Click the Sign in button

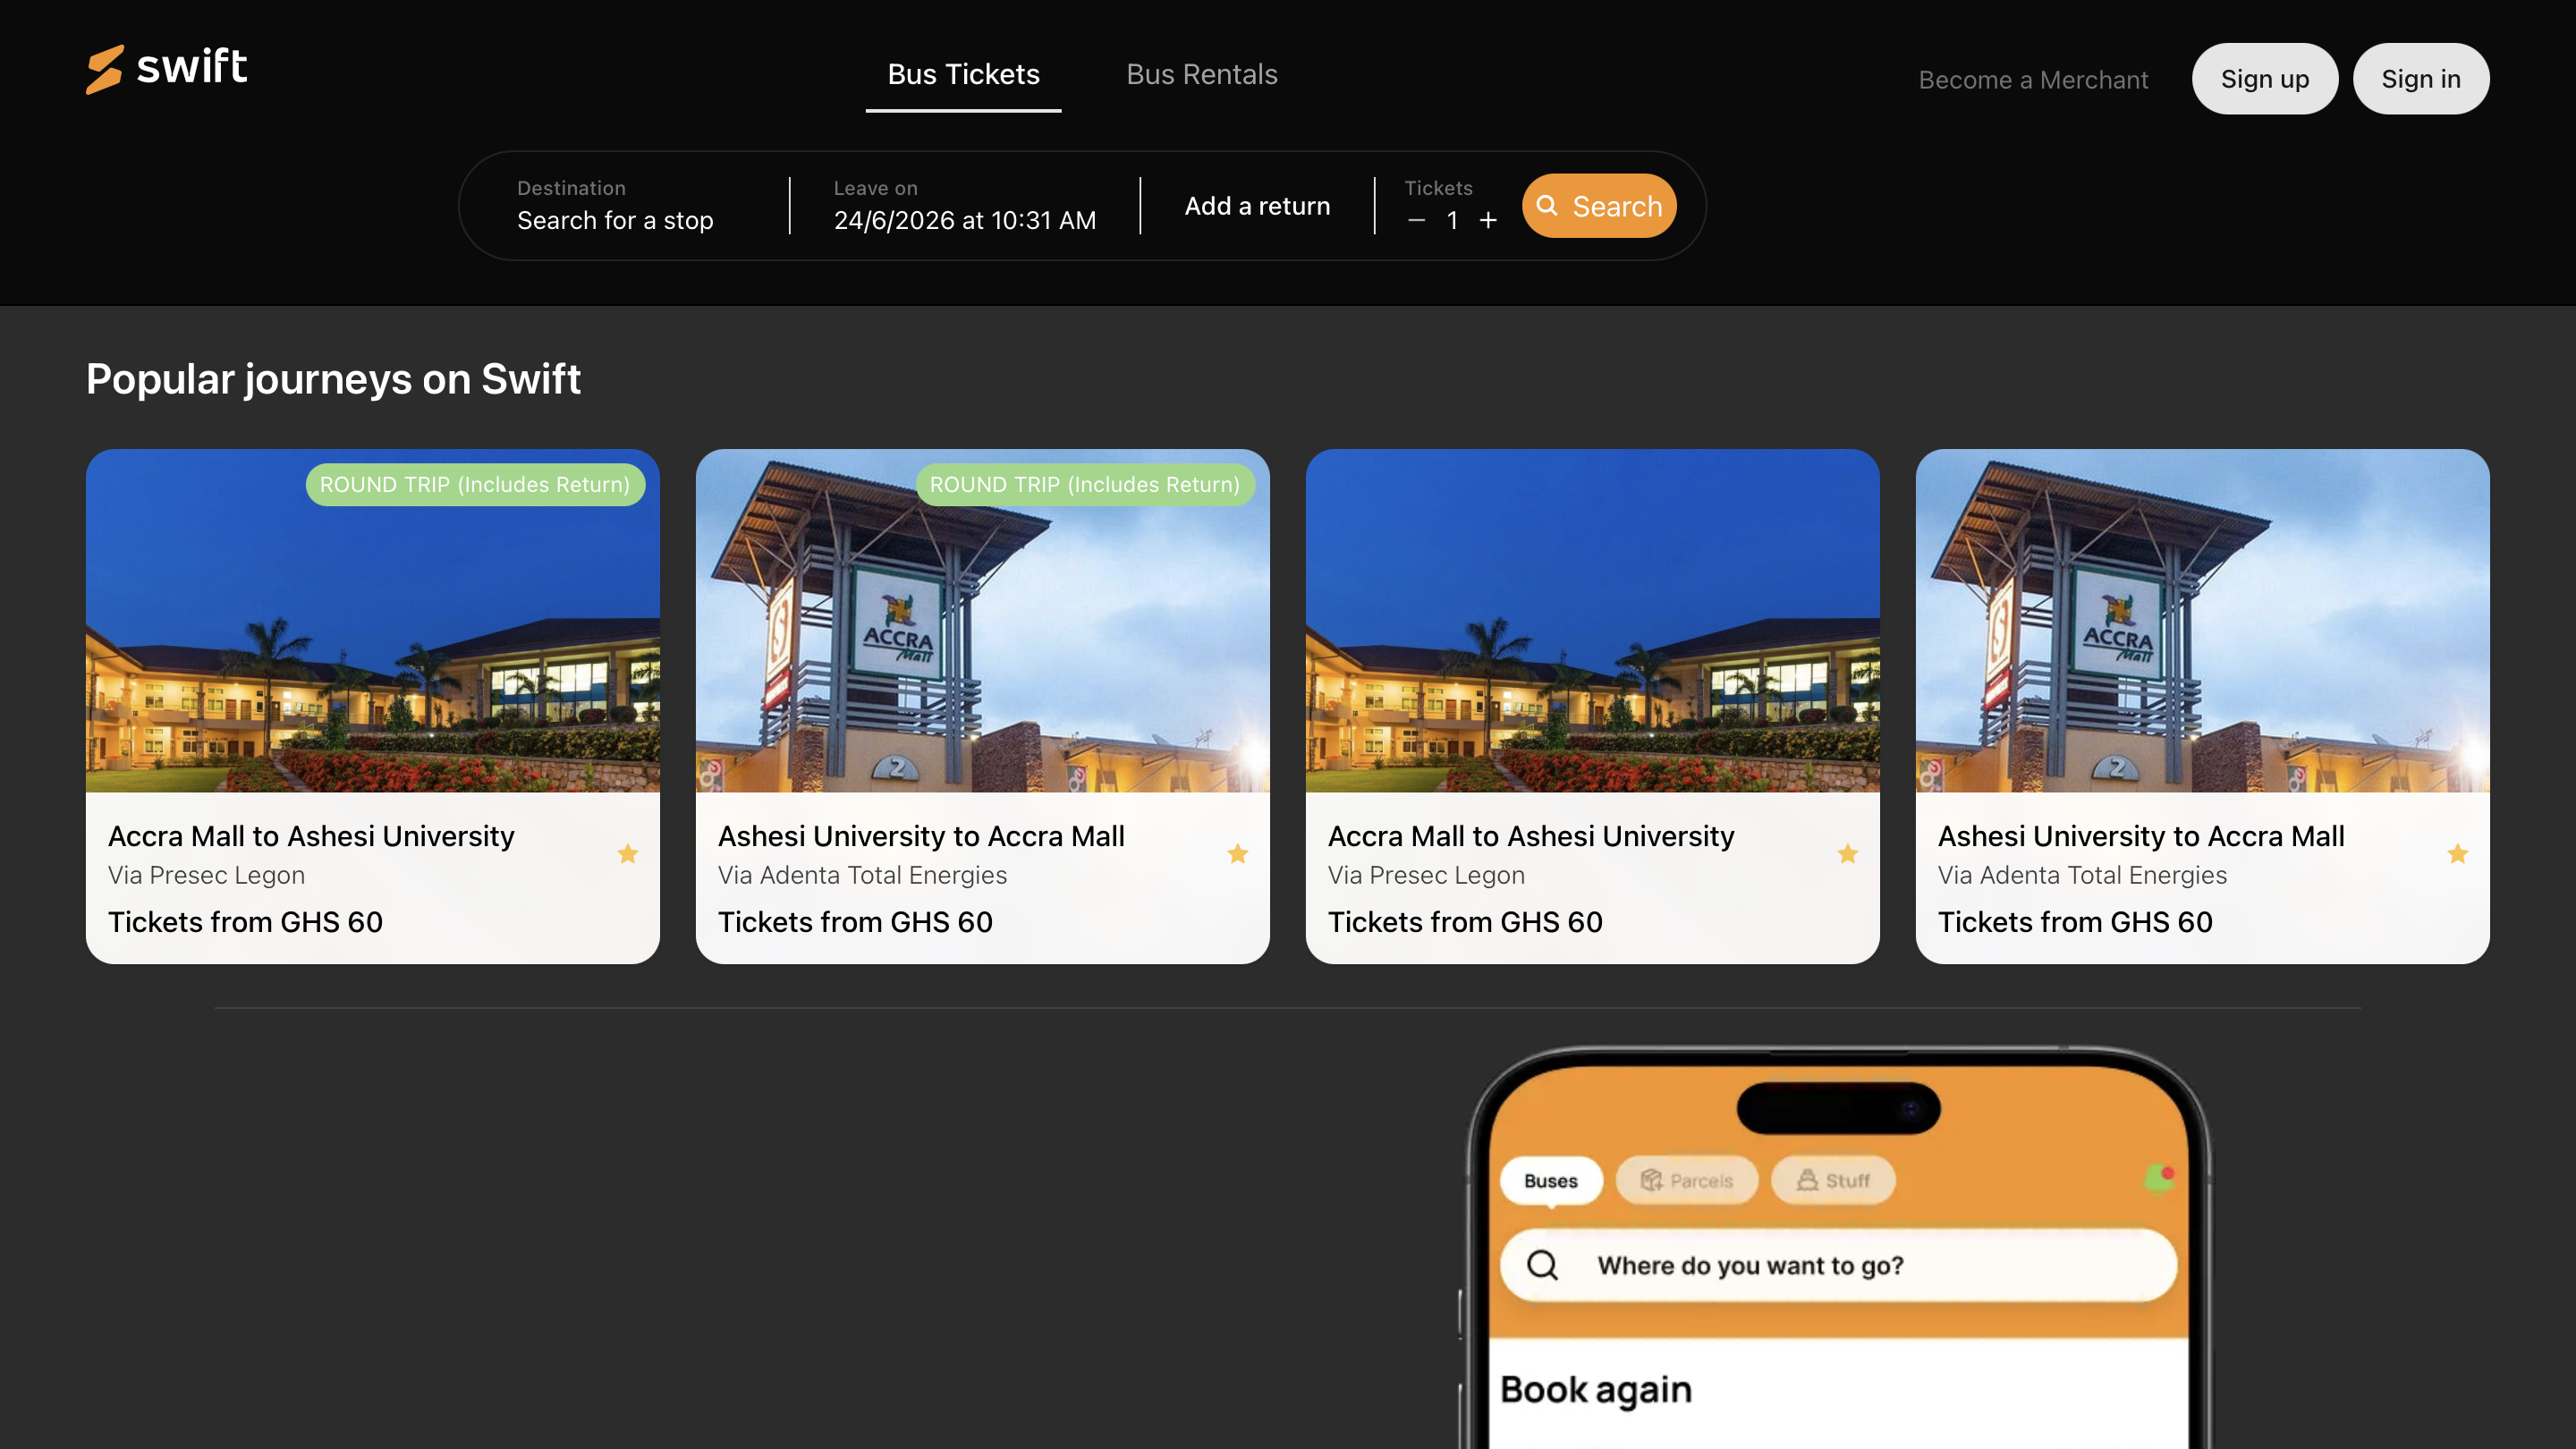(x=2420, y=79)
